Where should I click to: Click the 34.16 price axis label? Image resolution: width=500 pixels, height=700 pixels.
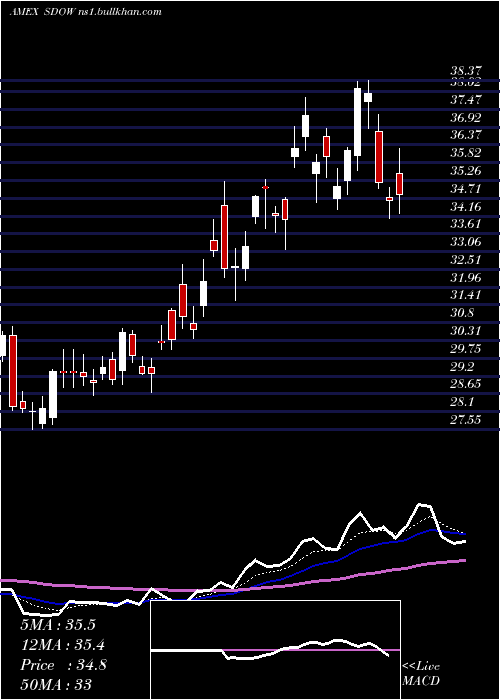[466, 206]
